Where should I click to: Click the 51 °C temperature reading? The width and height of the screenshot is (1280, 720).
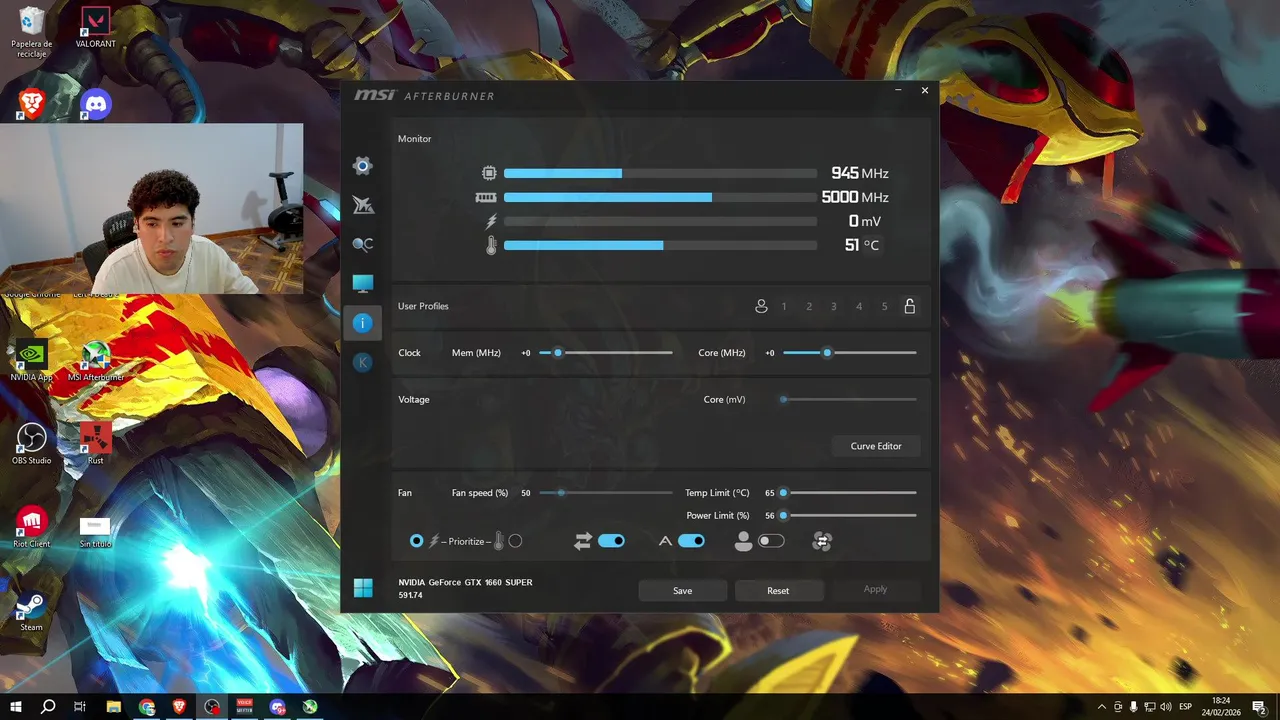[862, 245]
